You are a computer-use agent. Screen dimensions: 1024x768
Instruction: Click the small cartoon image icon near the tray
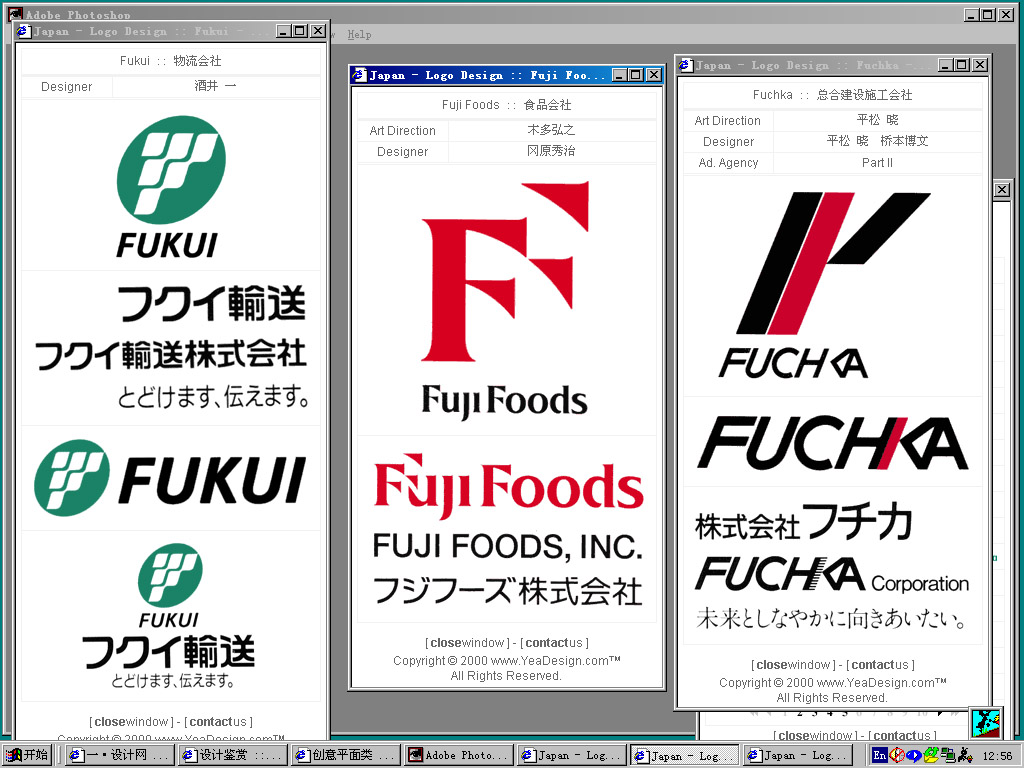coord(985,723)
